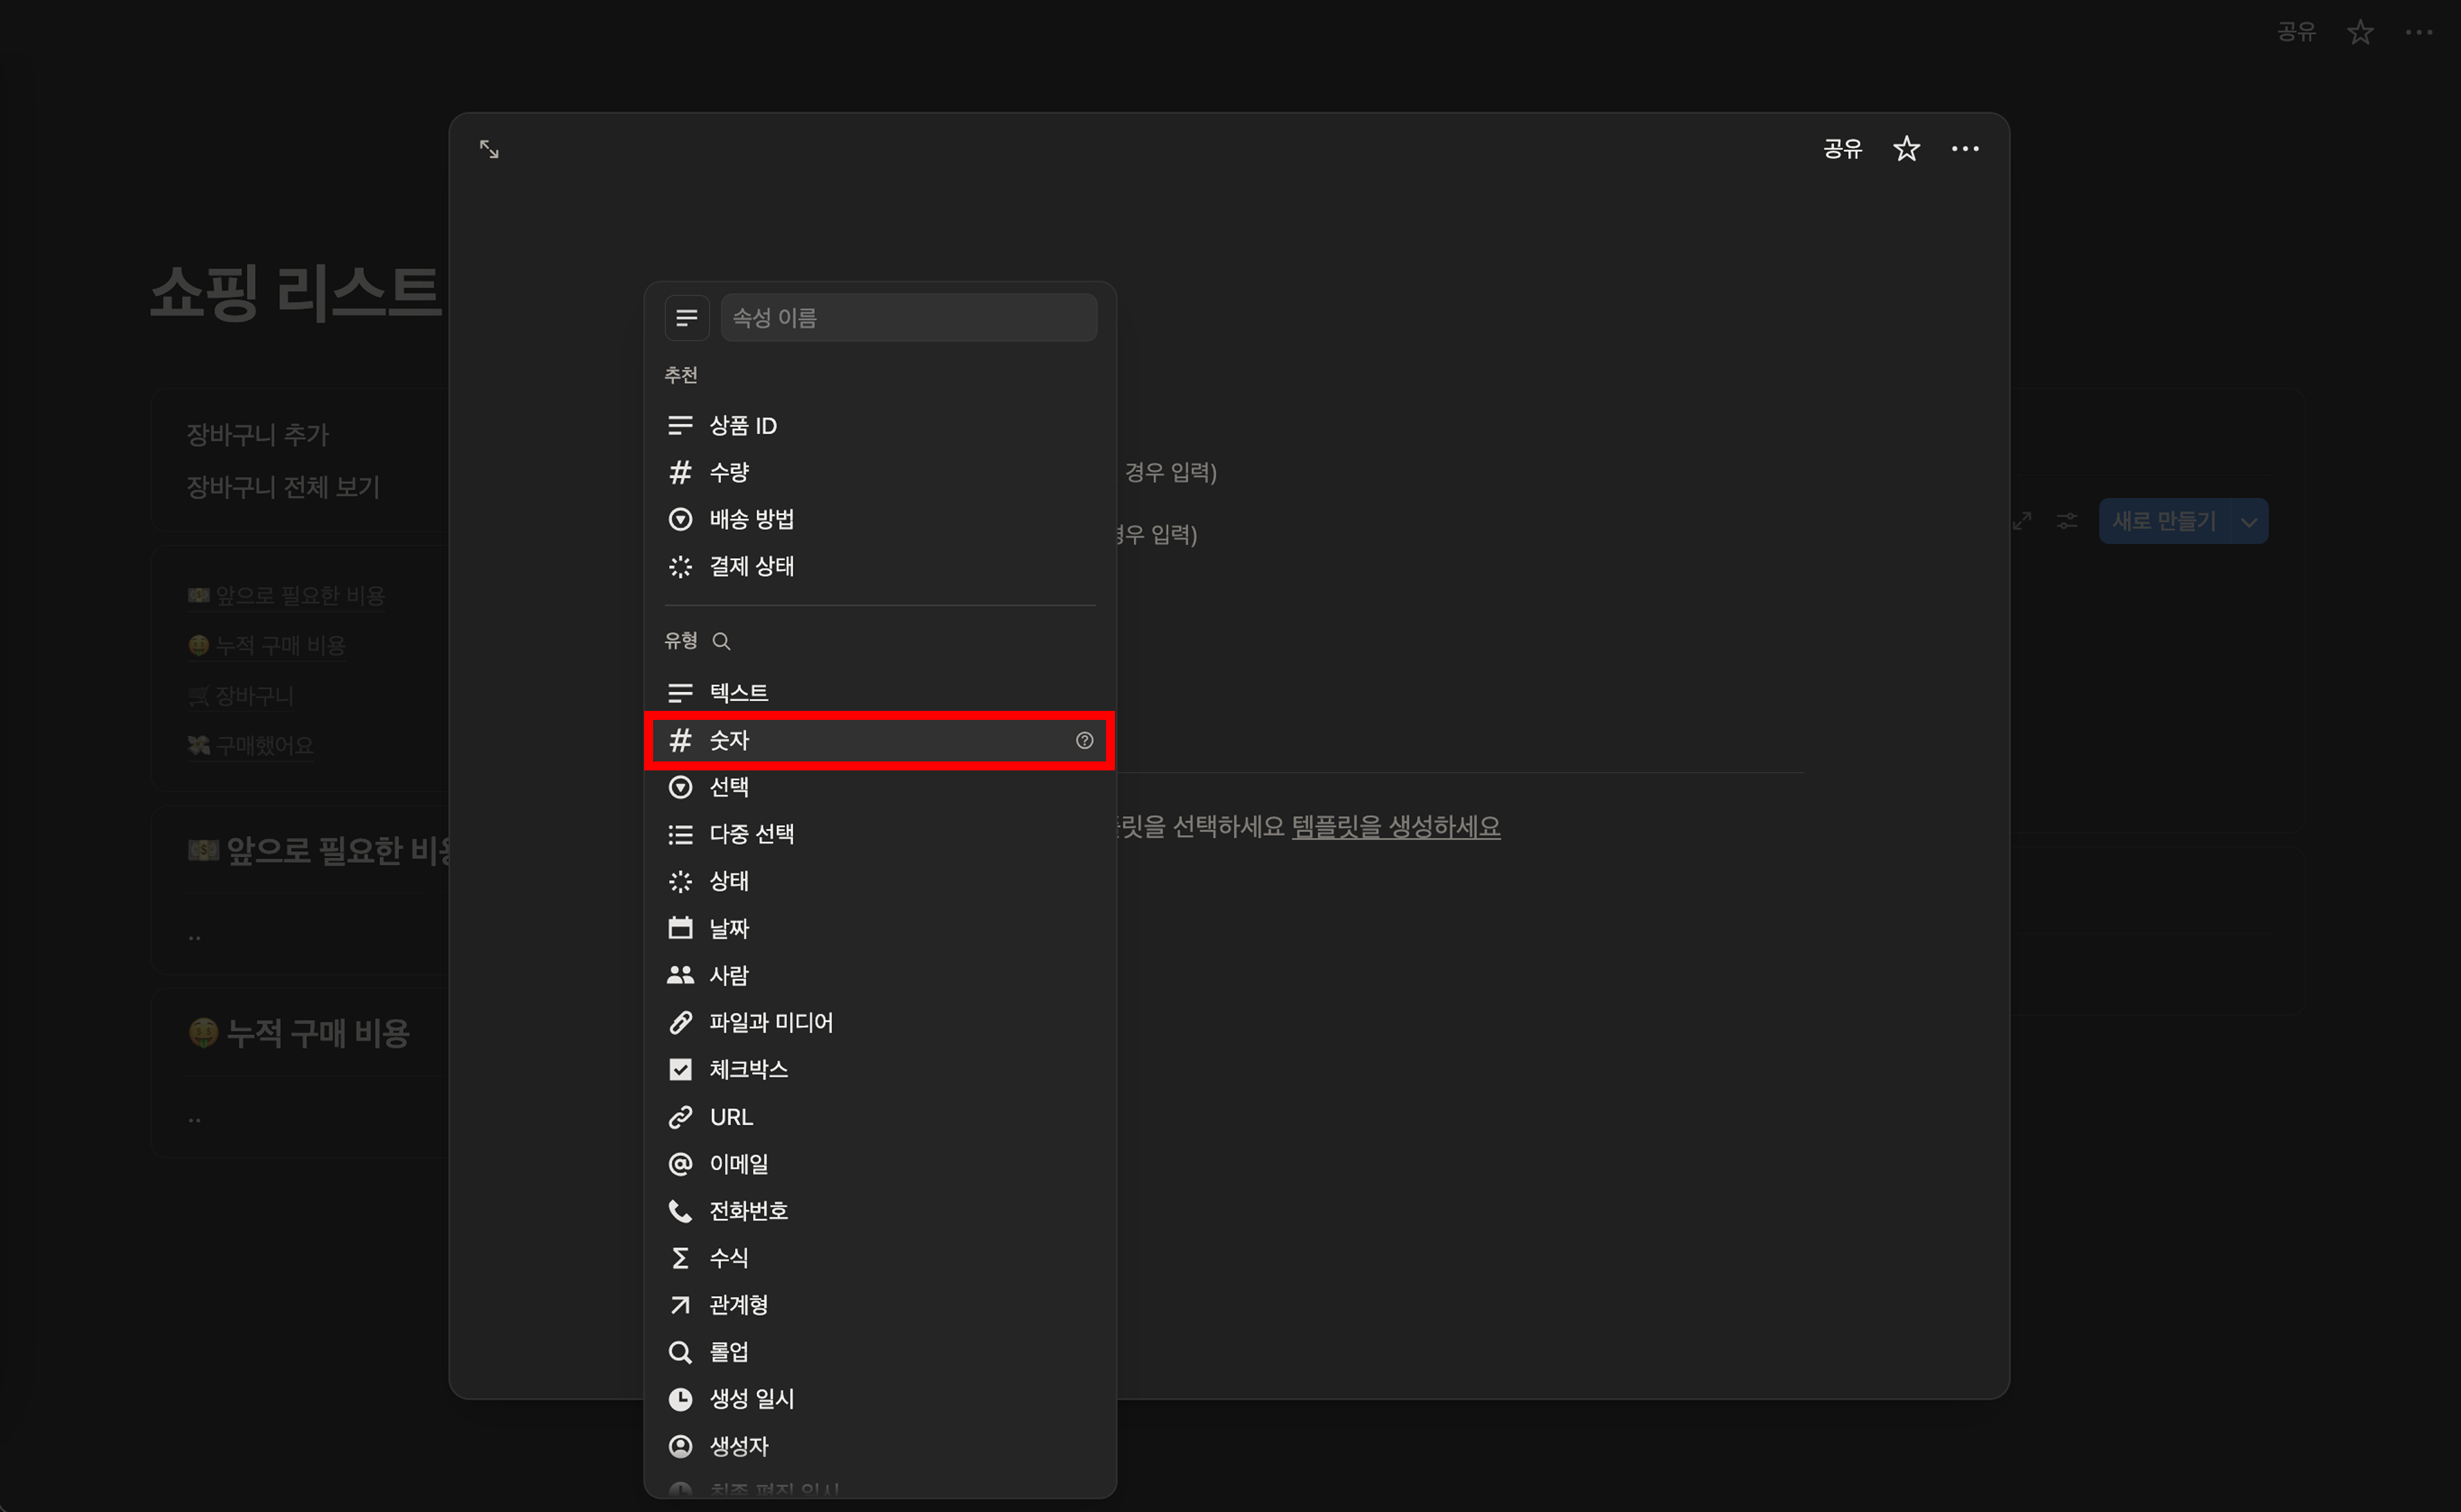Click the search icon next to 유형
Viewport: 2461px width, 1512px height.
tap(721, 641)
